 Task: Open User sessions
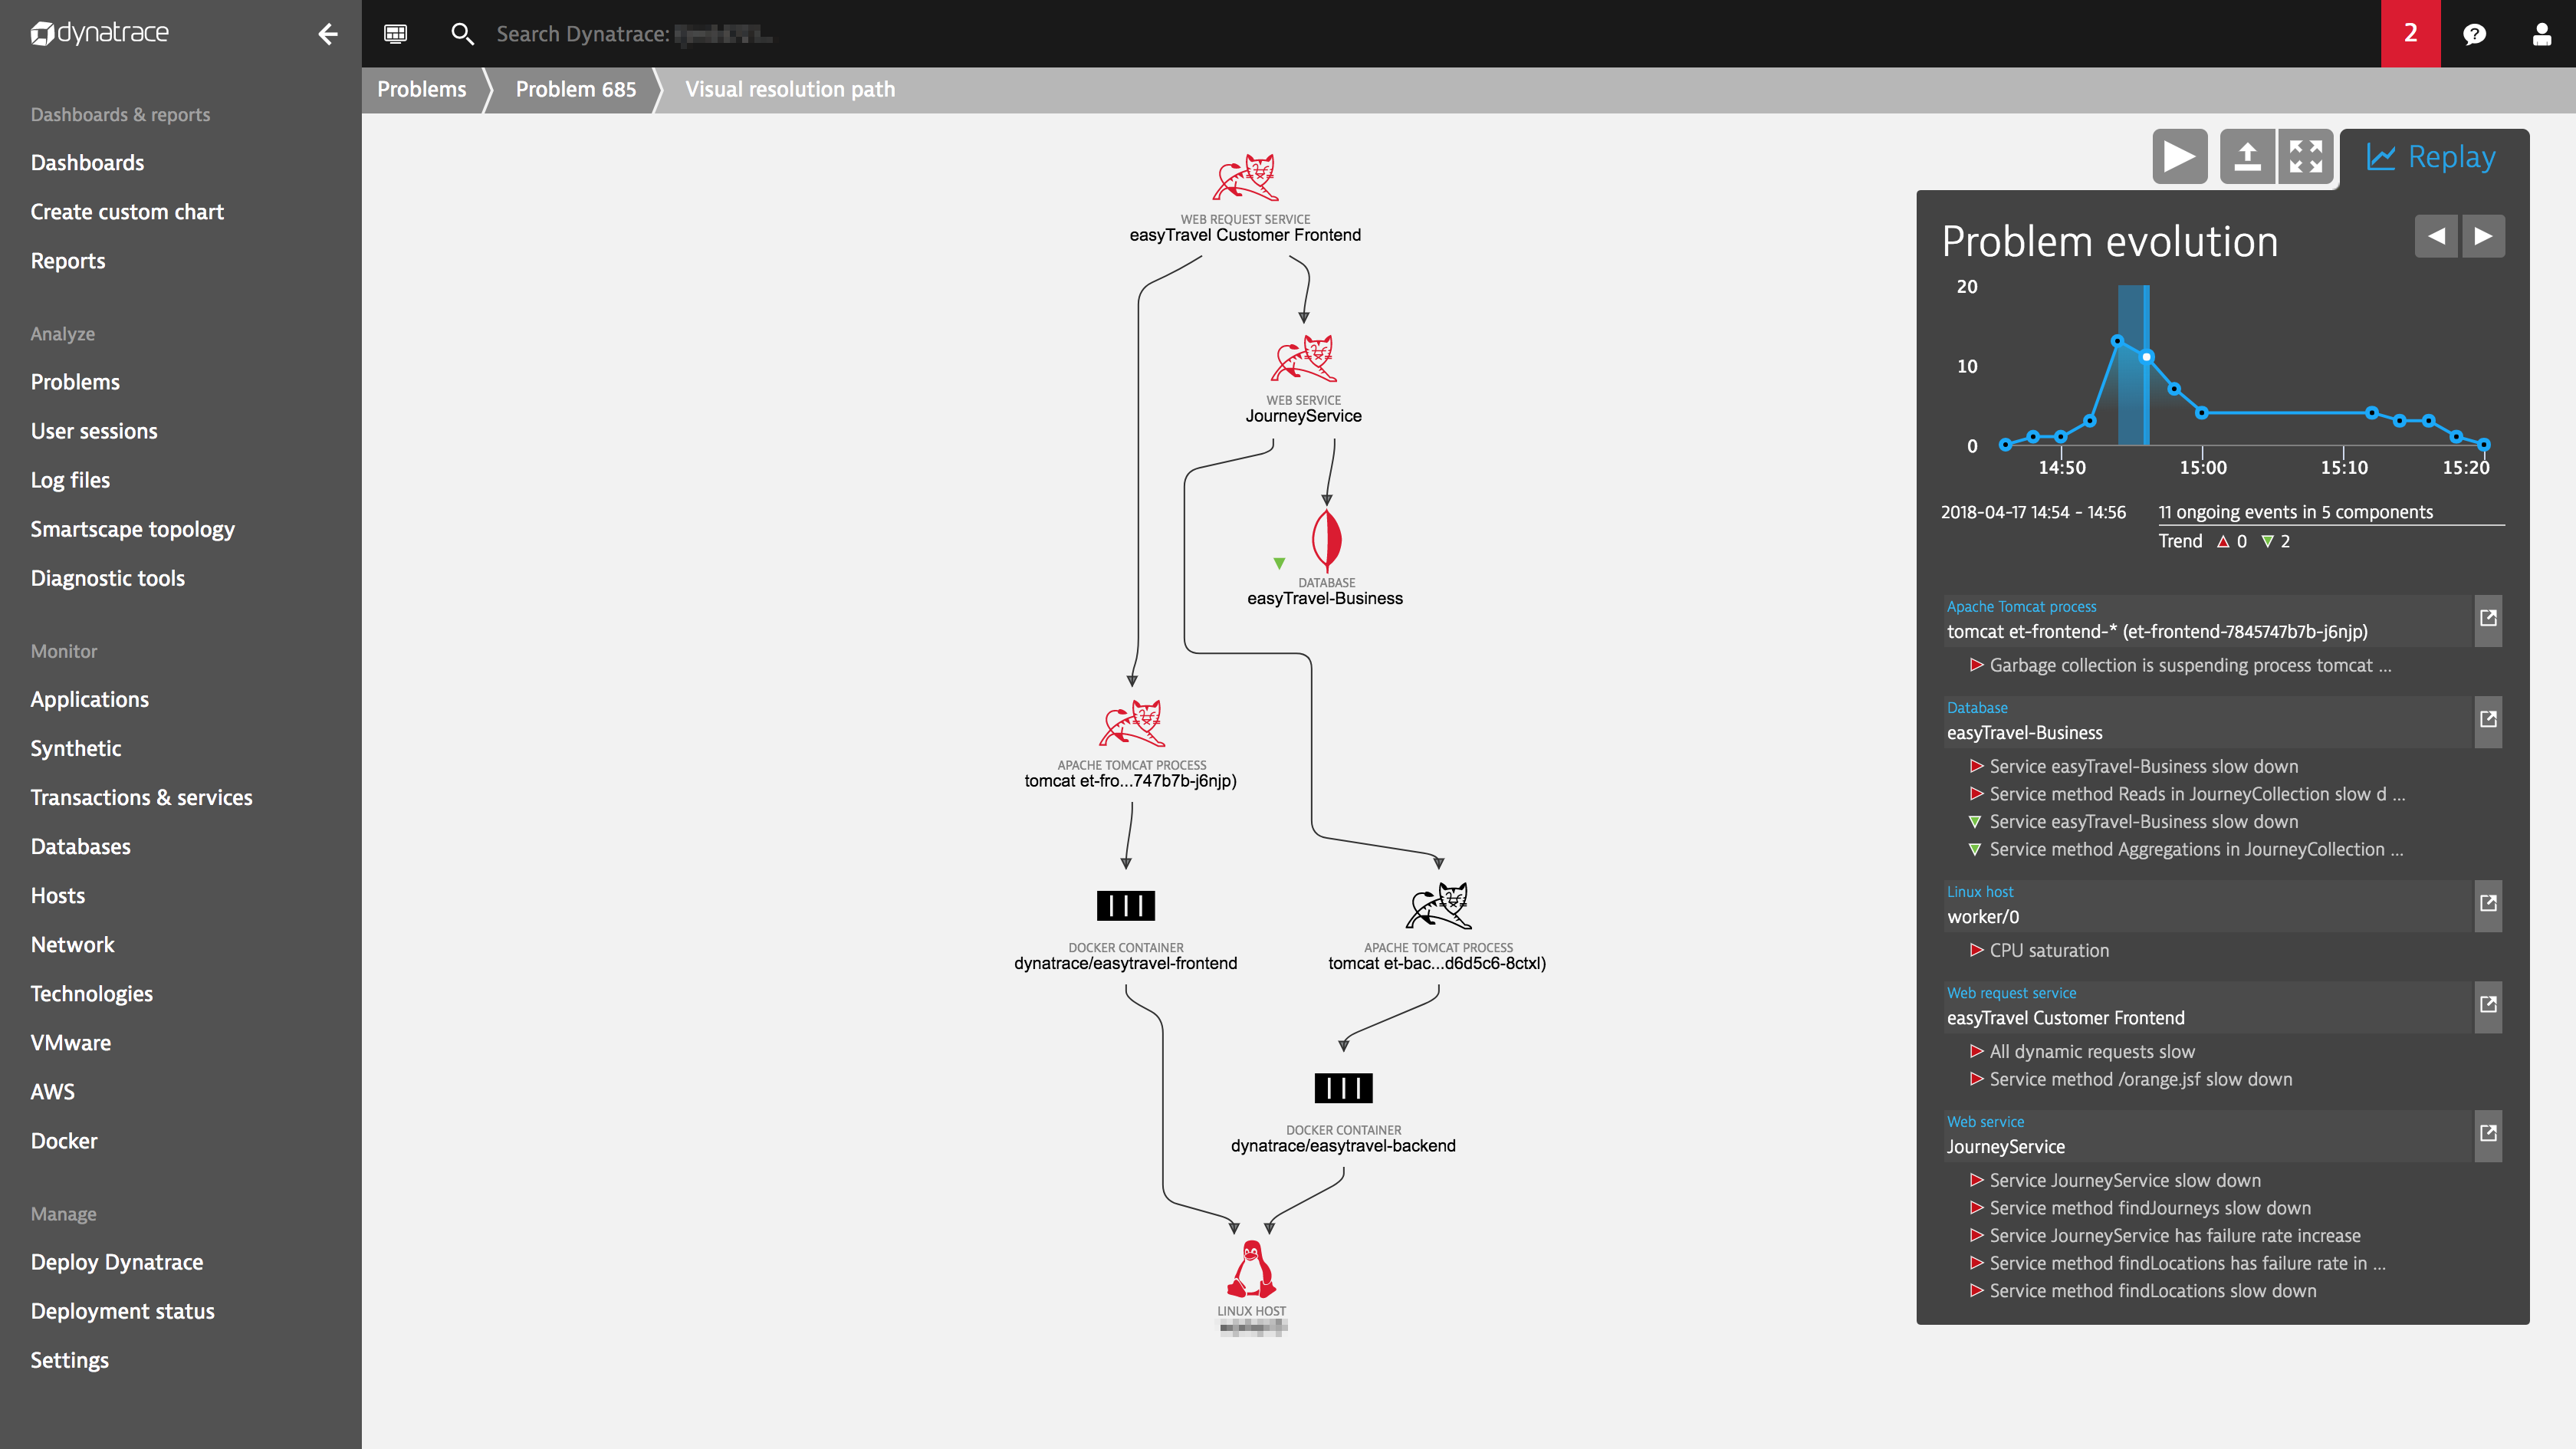coord(94,430)
